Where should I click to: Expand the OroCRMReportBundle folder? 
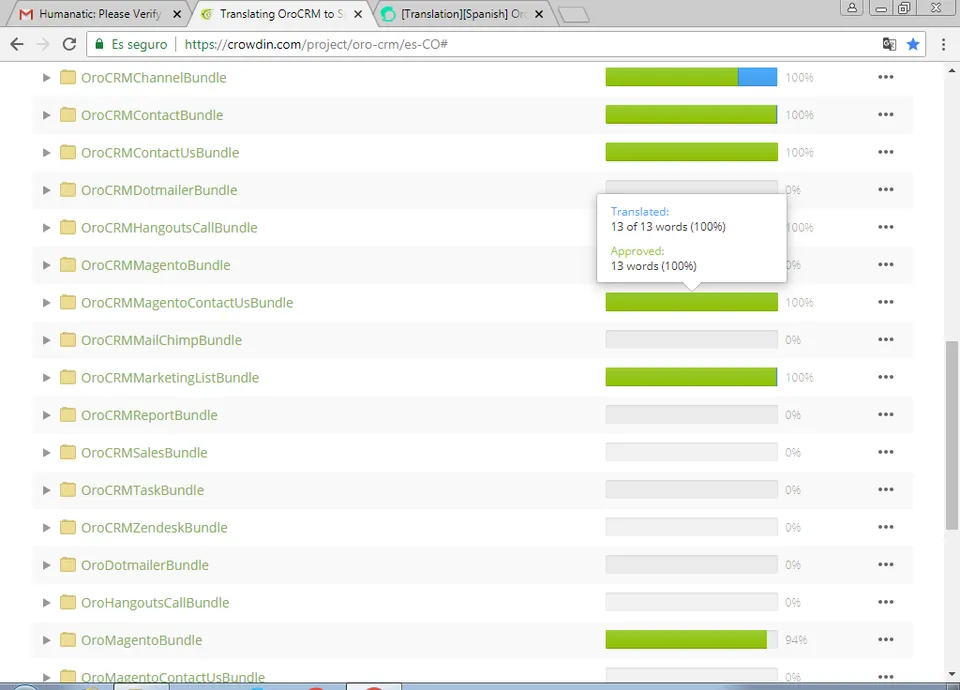point(46,415)
